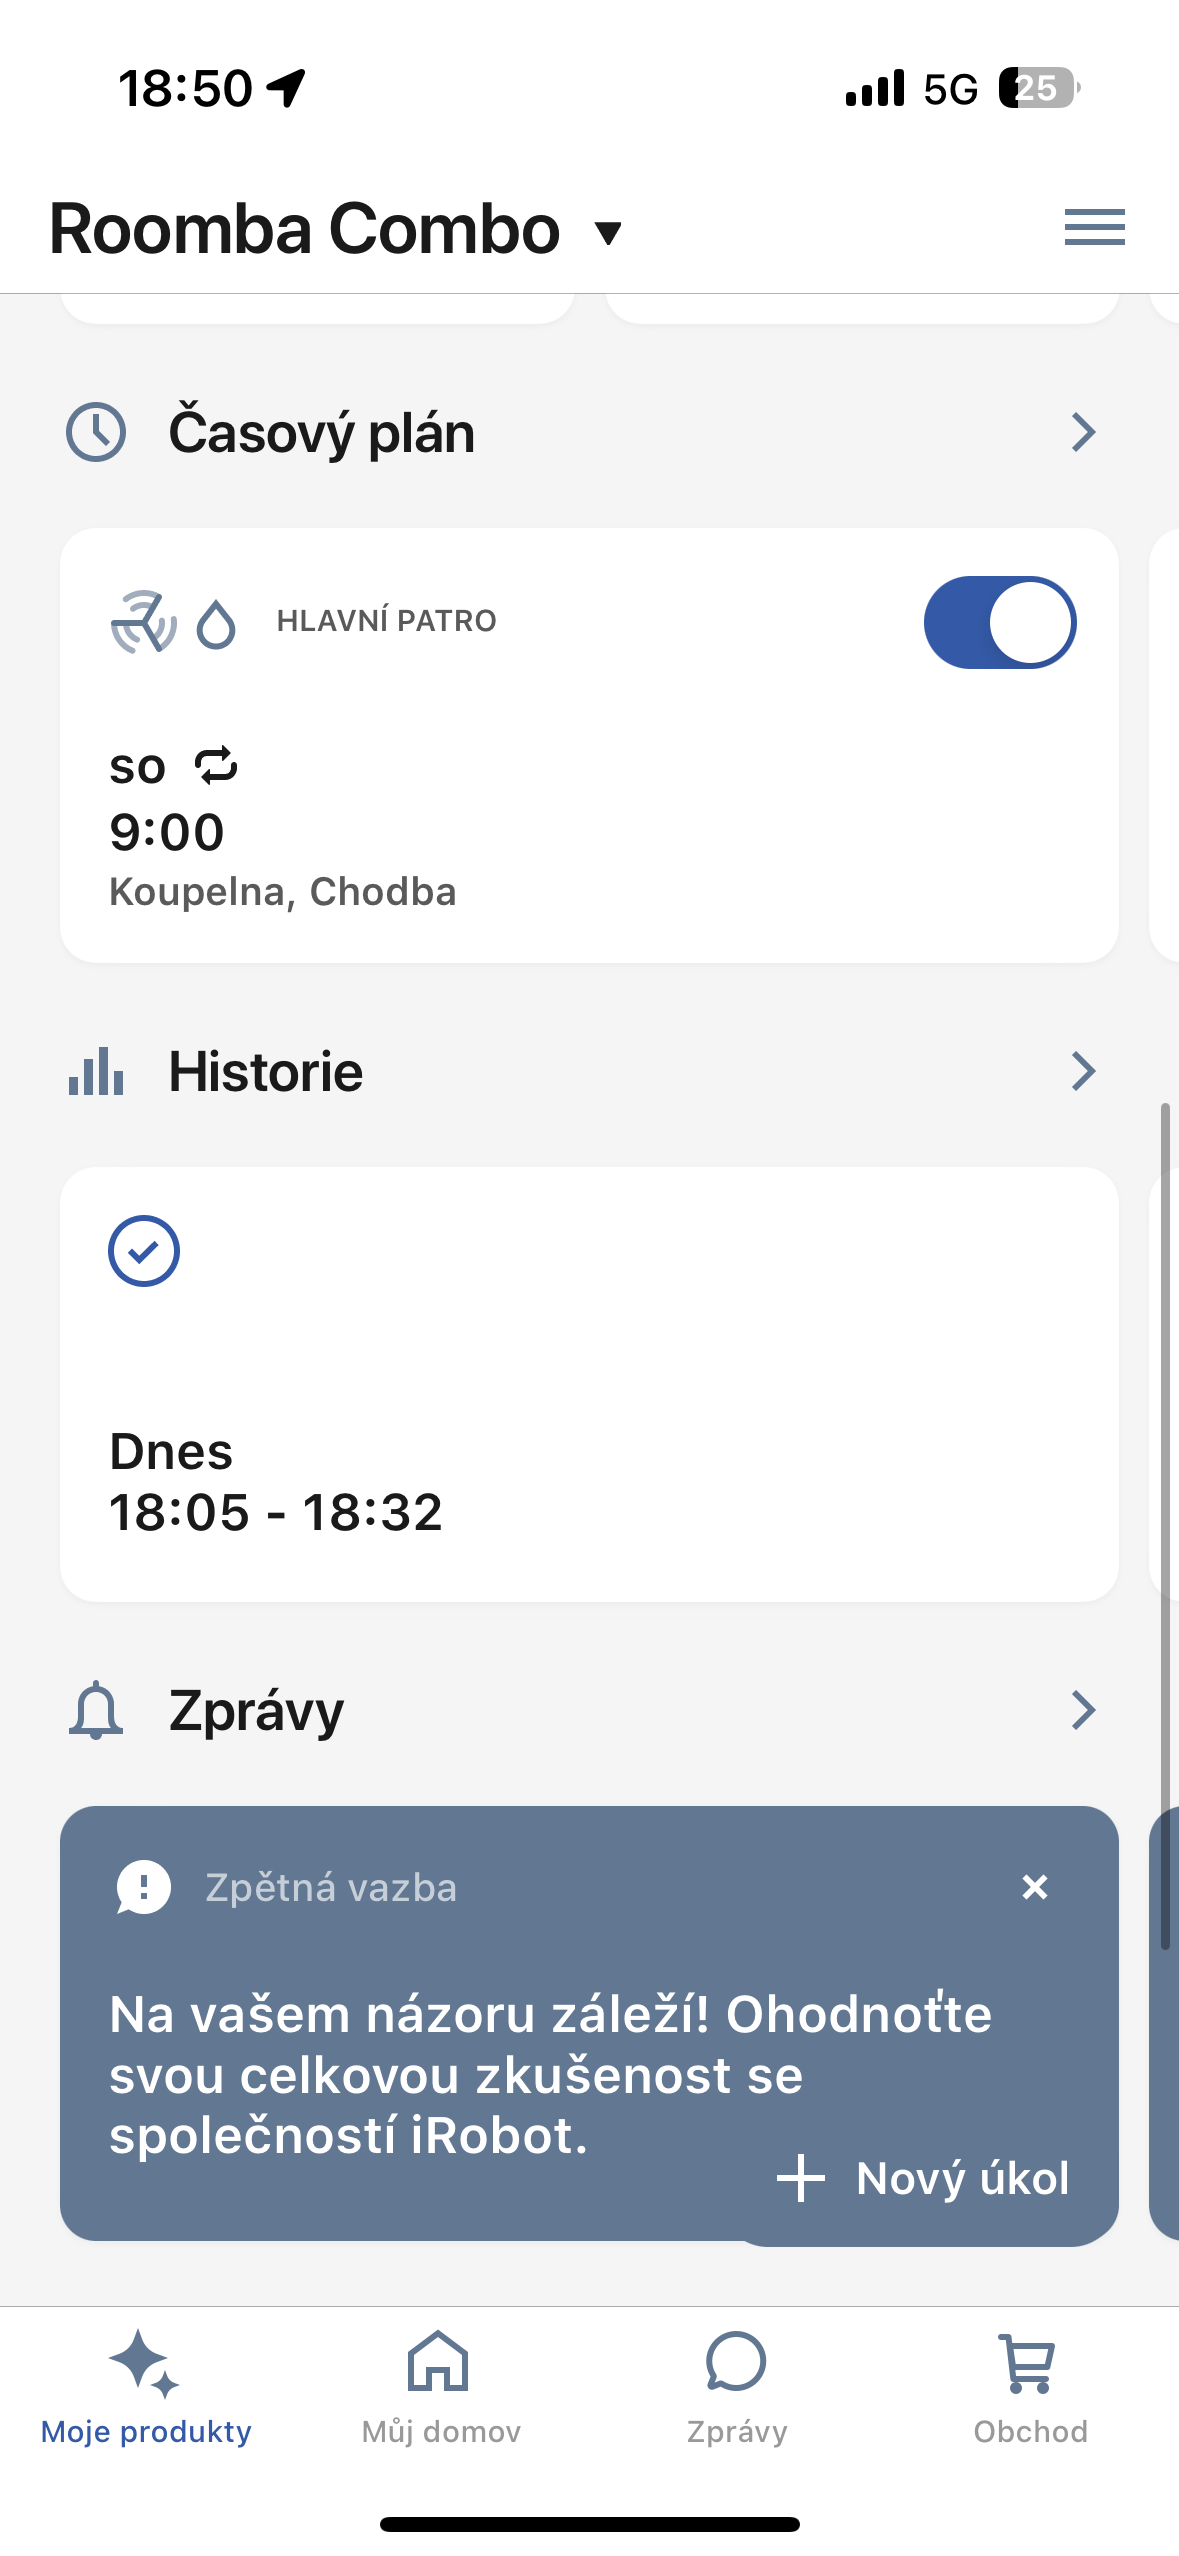Image resolution: width=1179 pixels, height=2556 pixels.
Task: Tap the completed checkmark icon in Historie card
Action: pos(144,1250)
